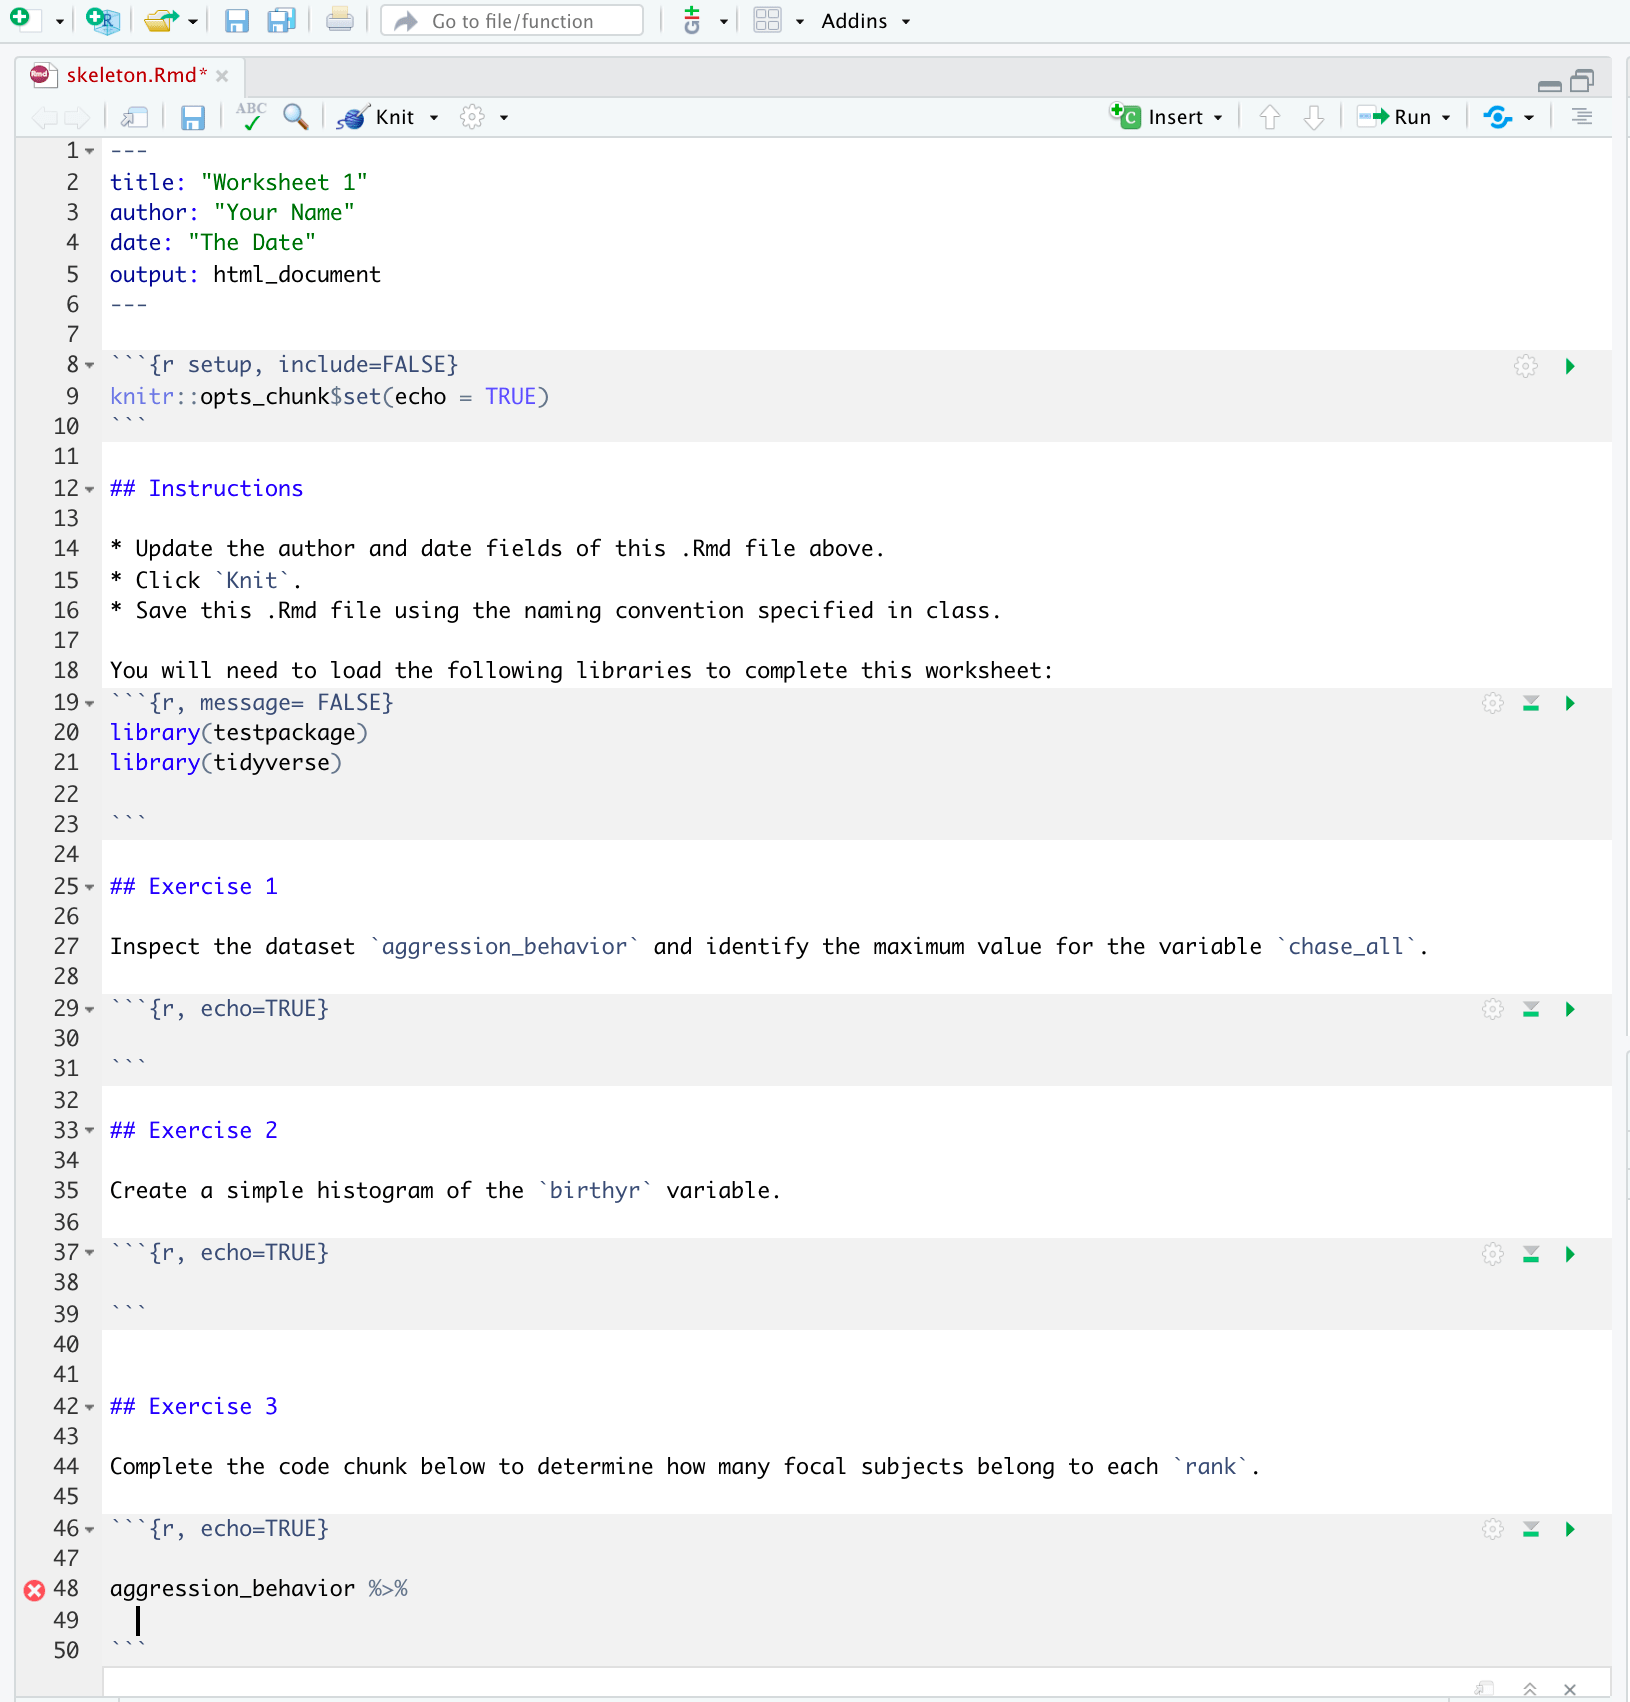Fold the Exercise 3 code chunk at line 46

(90, 1530)
